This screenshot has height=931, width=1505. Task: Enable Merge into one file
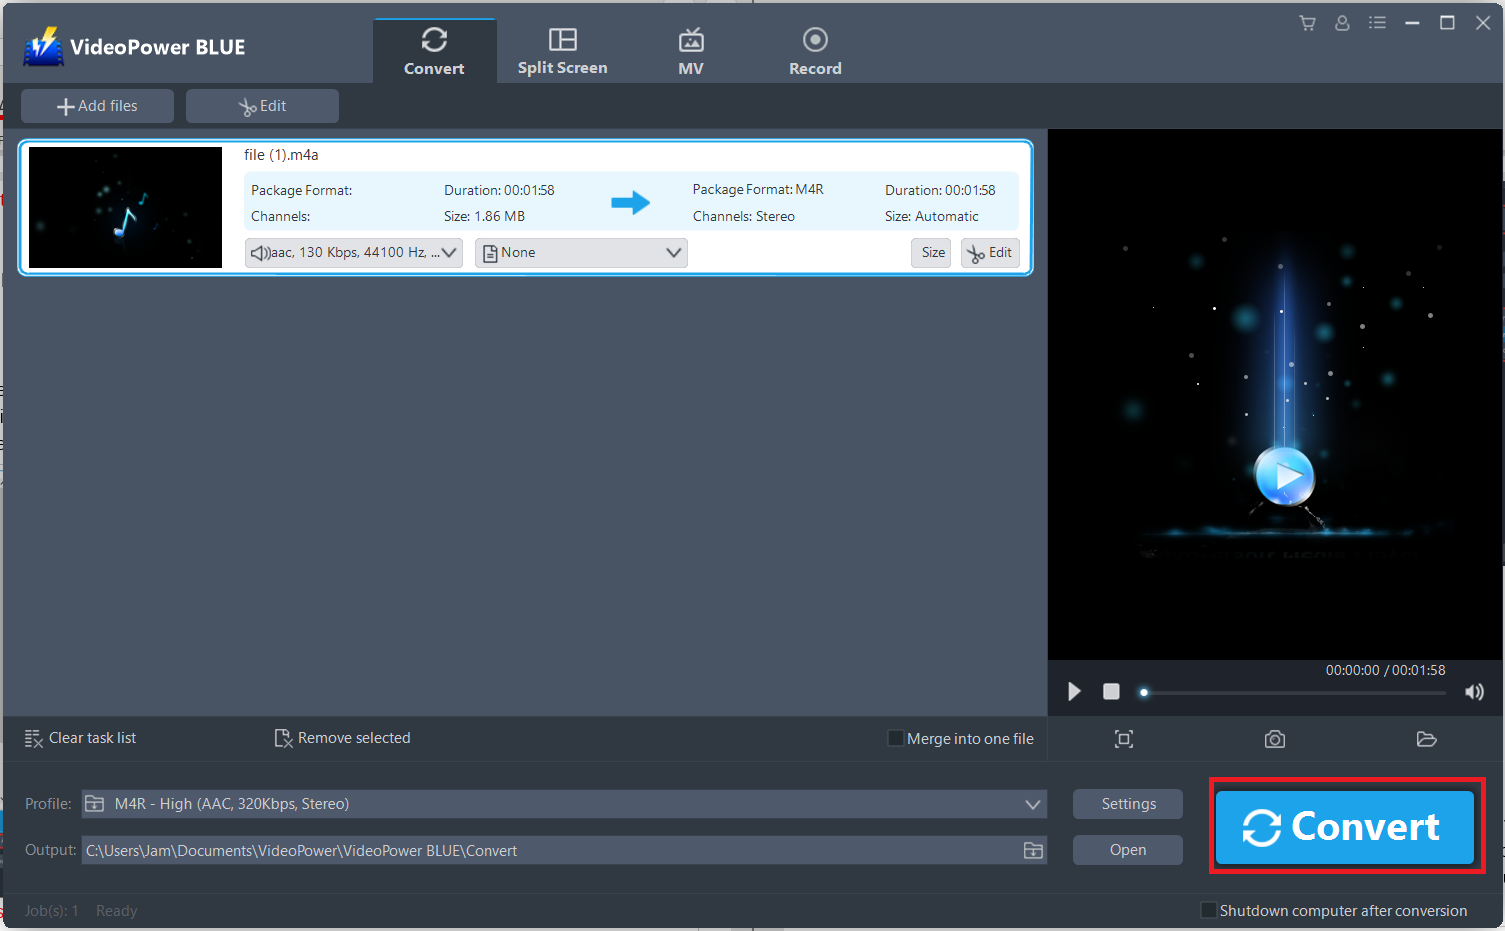(895, 738)
